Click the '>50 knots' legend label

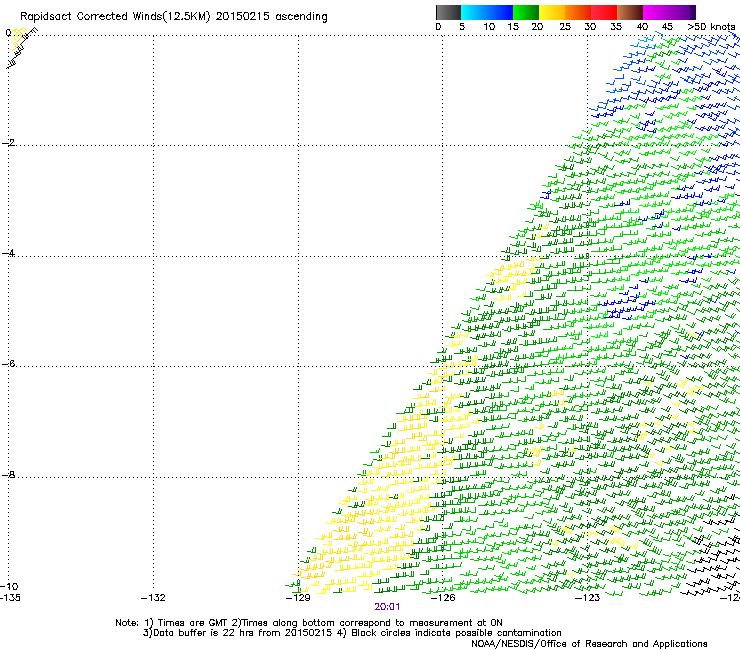pyautogui.click(x=711, y=27)
